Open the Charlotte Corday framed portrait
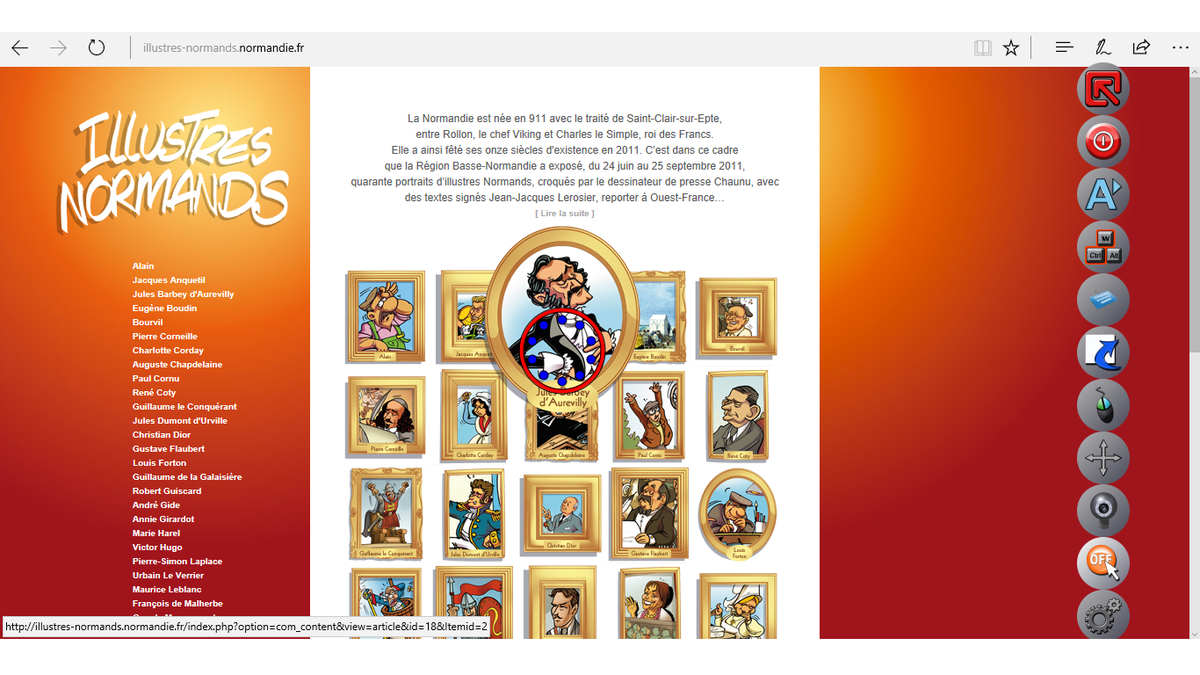Viewport: 1200px width, 675px height. click(x=474, y=416)
